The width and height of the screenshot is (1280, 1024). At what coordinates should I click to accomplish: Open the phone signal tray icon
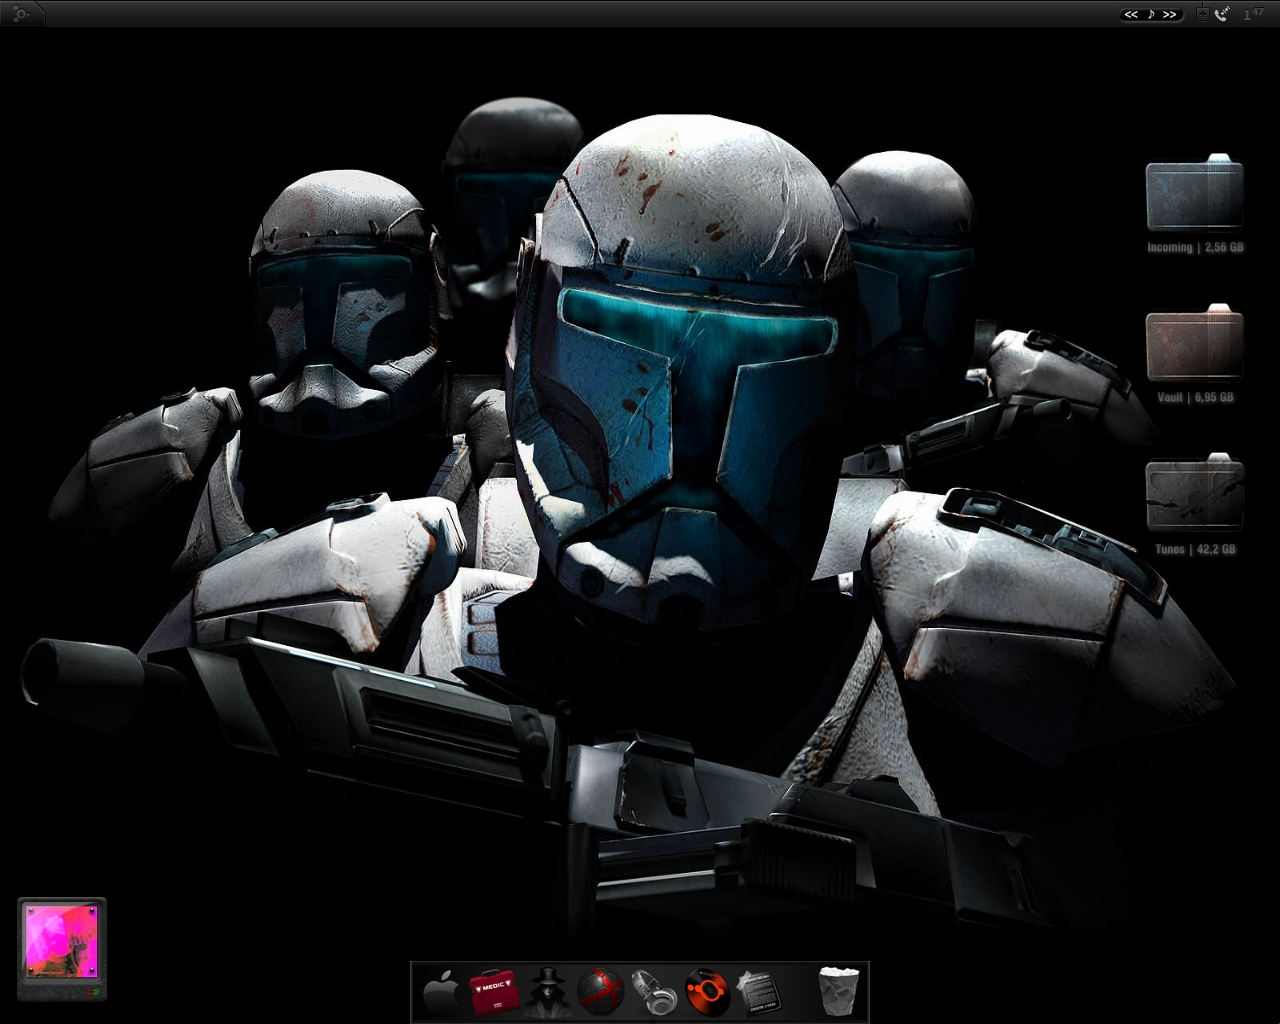point(1221,14)
